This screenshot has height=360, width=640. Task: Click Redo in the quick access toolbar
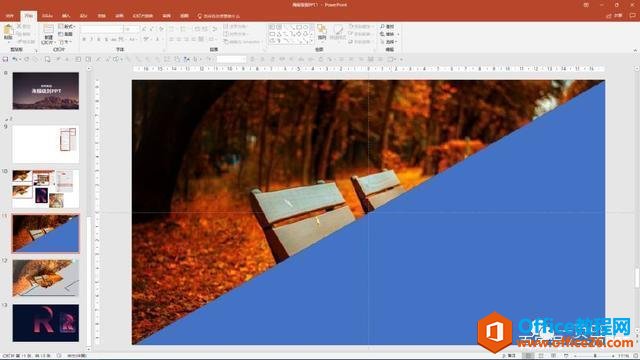[27, 60]
